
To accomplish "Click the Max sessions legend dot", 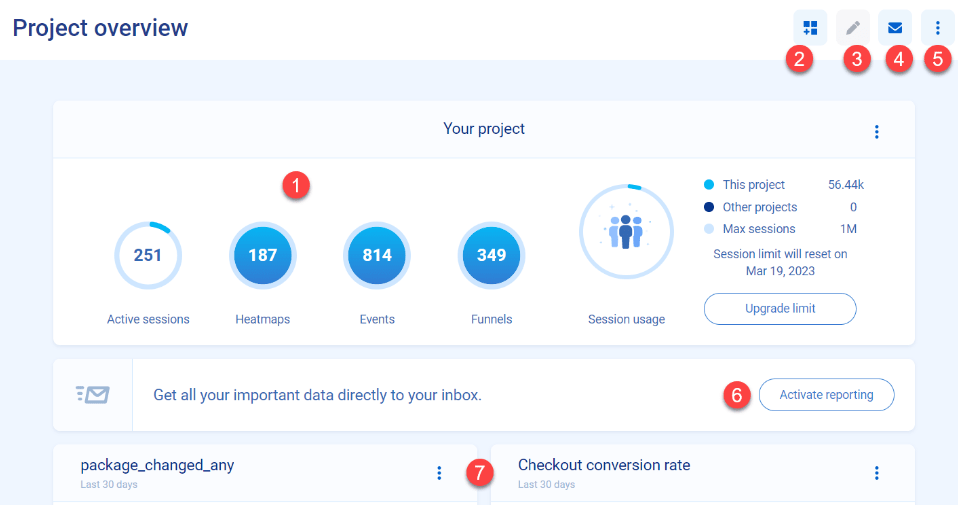I will (x=709, y=229).
